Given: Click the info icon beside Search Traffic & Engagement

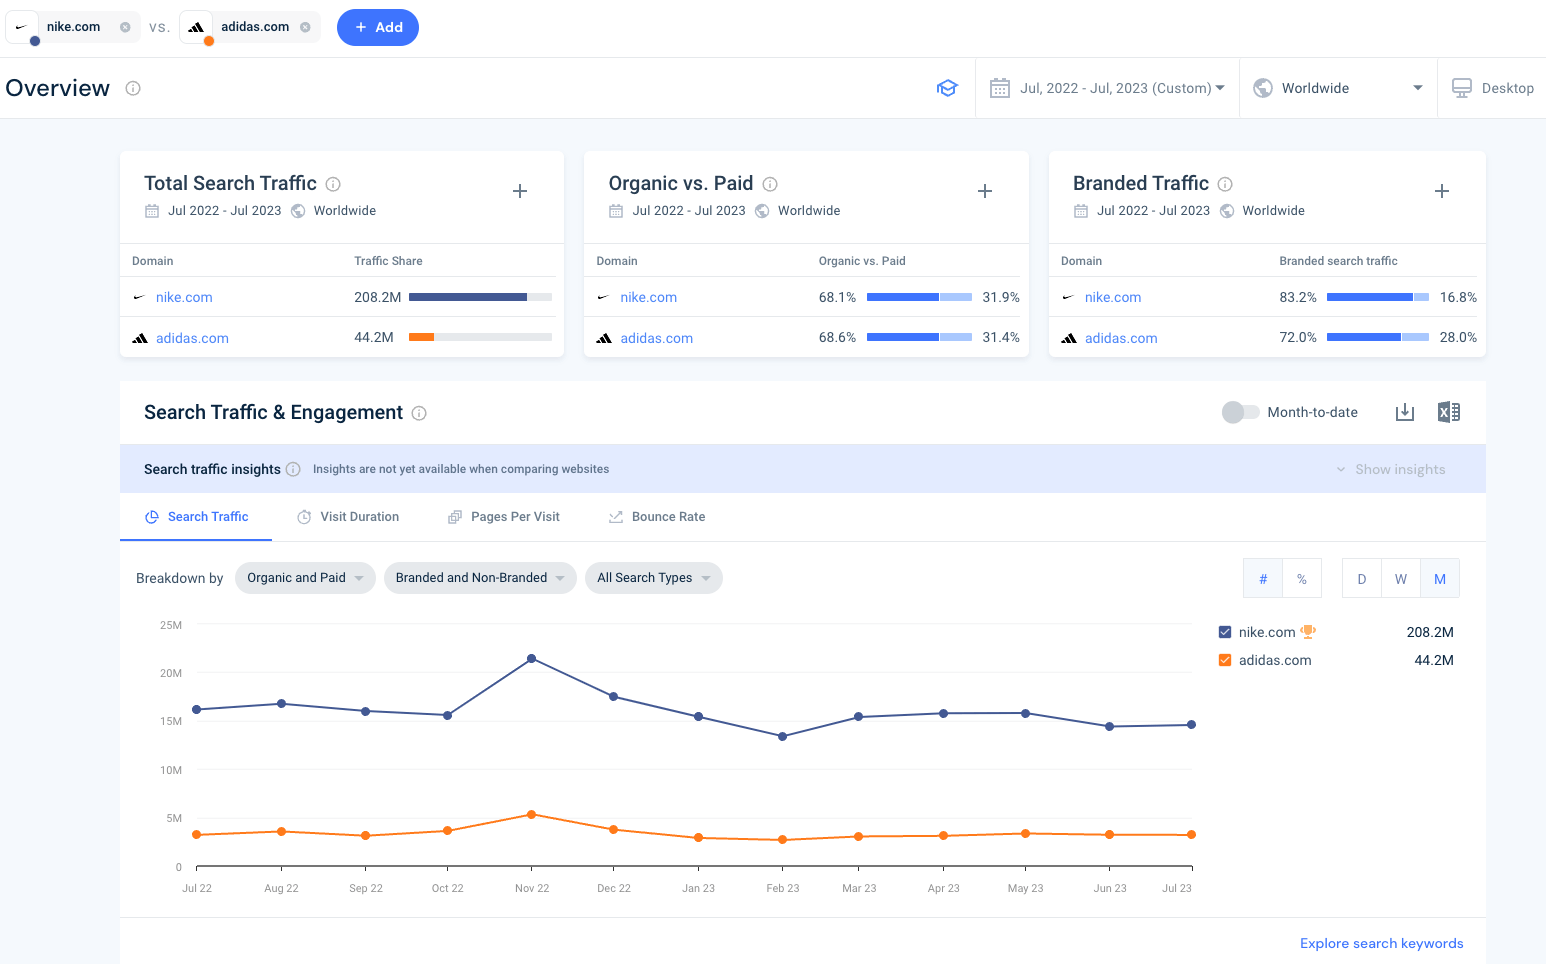Looking at the screenshot, I should click(419, 413).
